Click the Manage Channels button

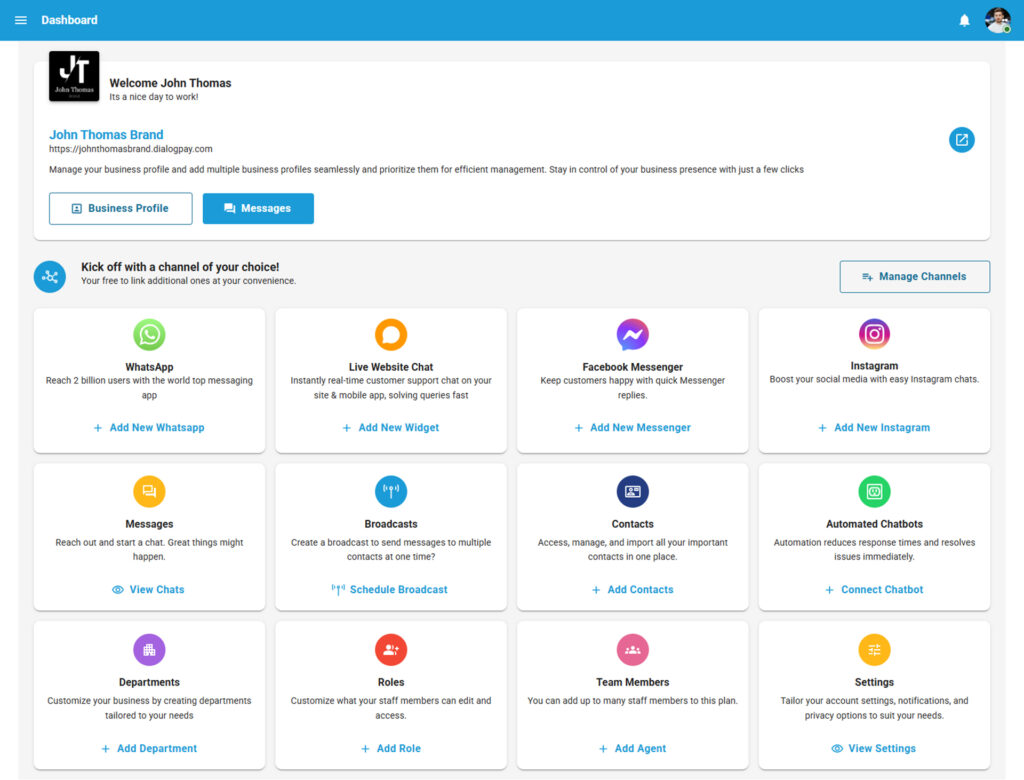914,277
